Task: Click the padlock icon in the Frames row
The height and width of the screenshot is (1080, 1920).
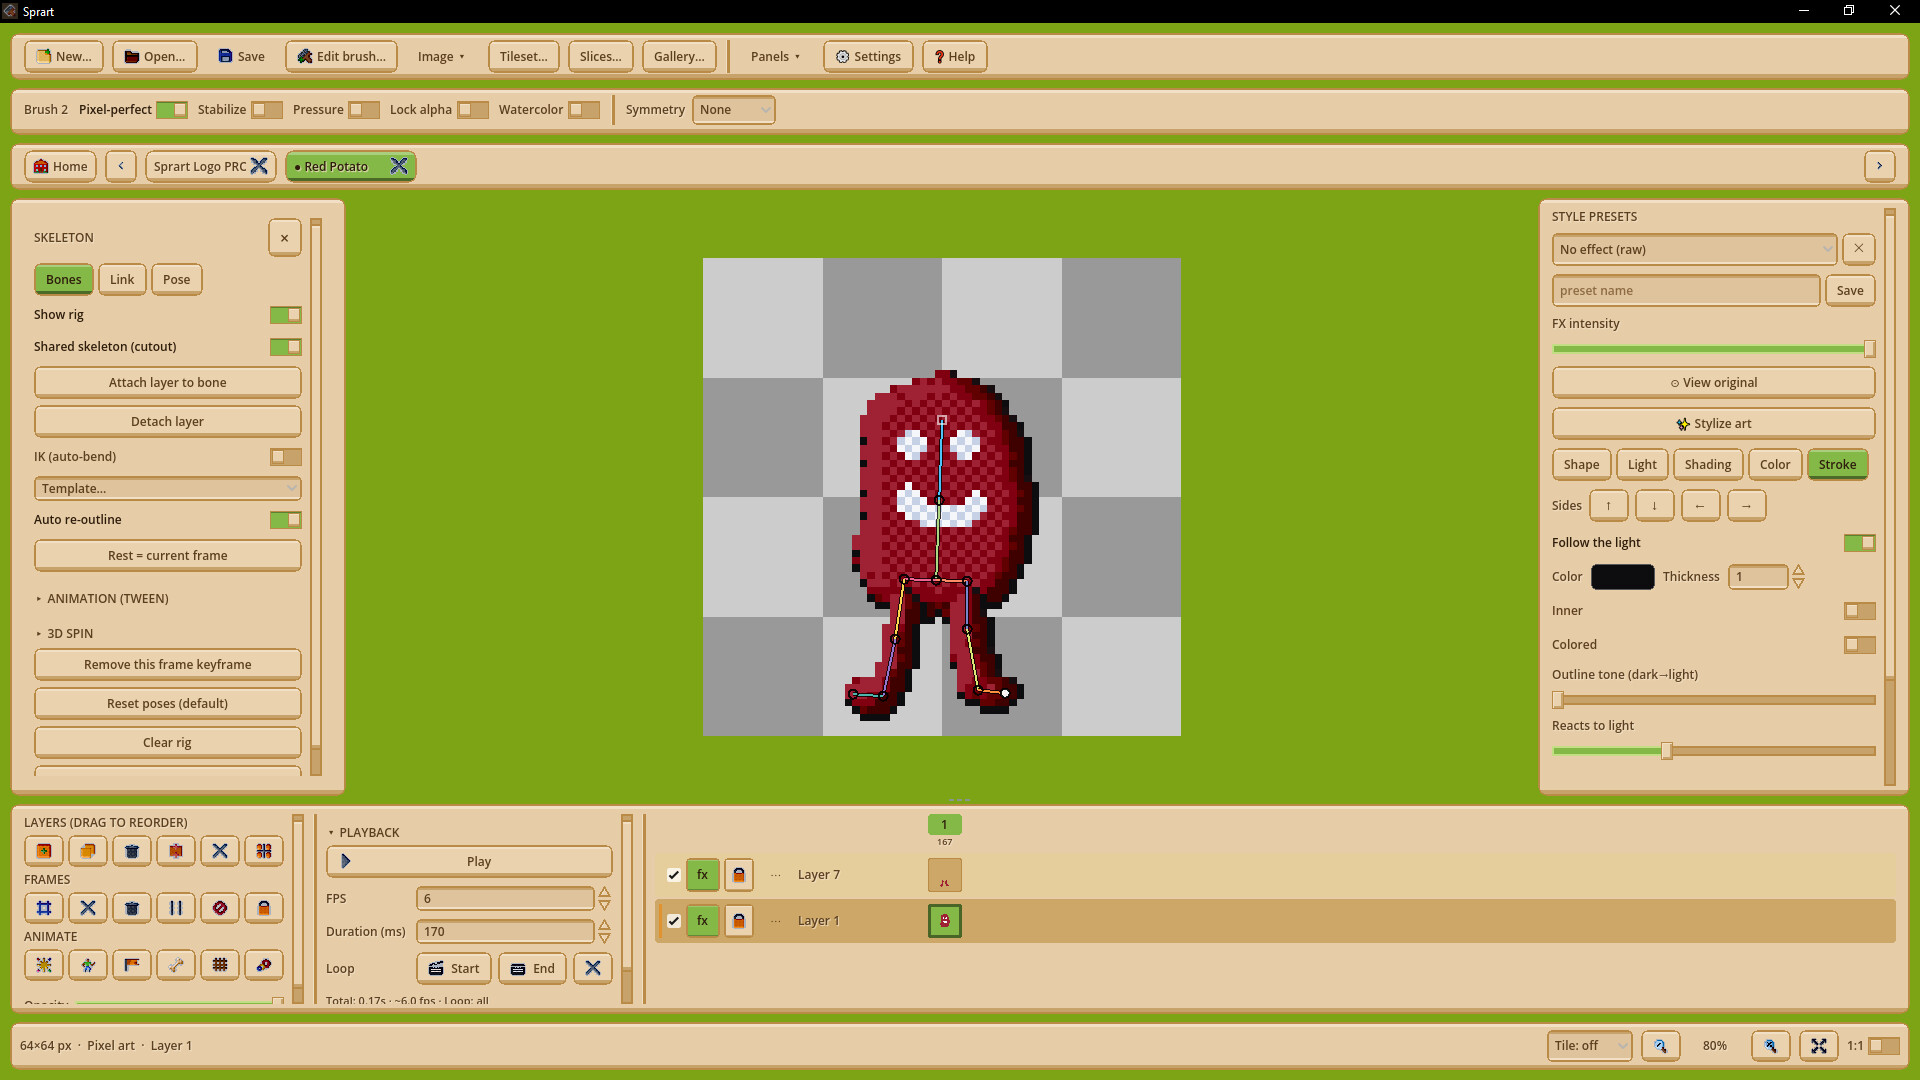Action: click(264, 908)
